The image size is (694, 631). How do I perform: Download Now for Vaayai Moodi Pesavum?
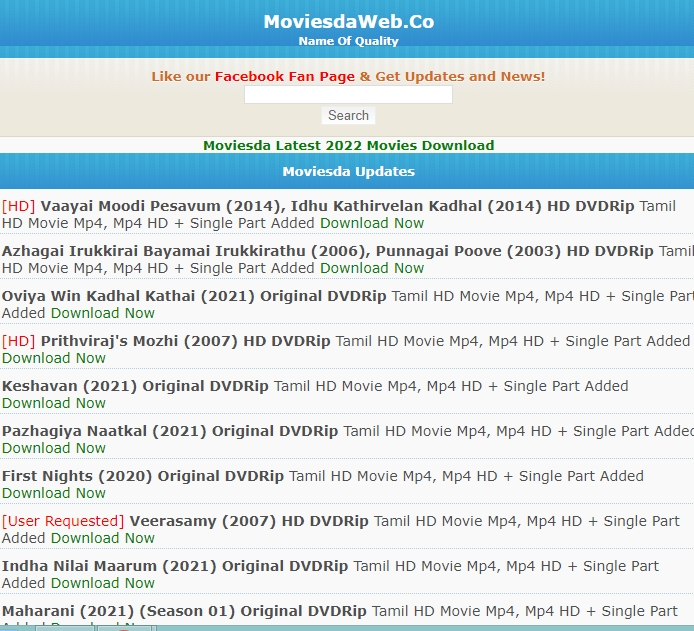[372, 223]
